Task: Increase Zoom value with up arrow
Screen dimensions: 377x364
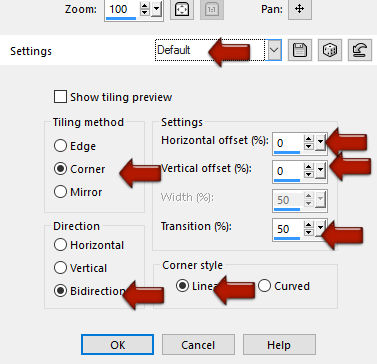Action: [144, 6]
